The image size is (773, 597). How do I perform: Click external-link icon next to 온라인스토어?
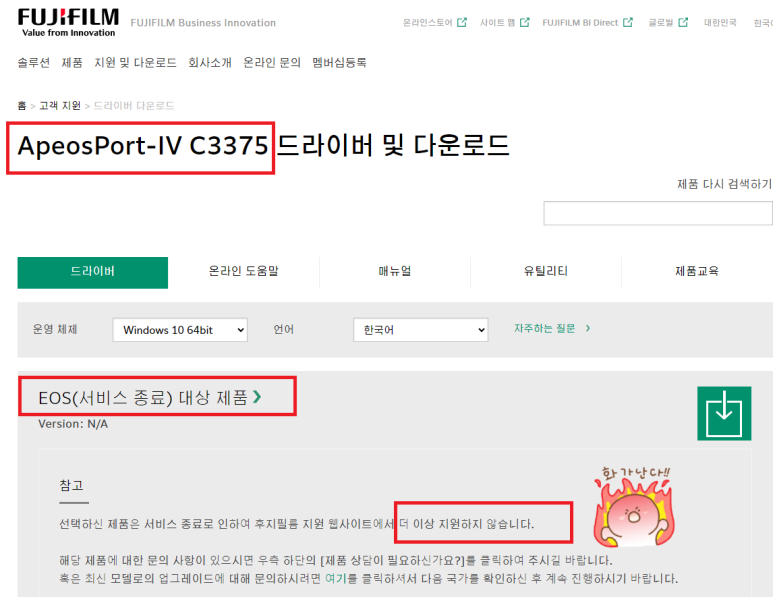point(461,23)
